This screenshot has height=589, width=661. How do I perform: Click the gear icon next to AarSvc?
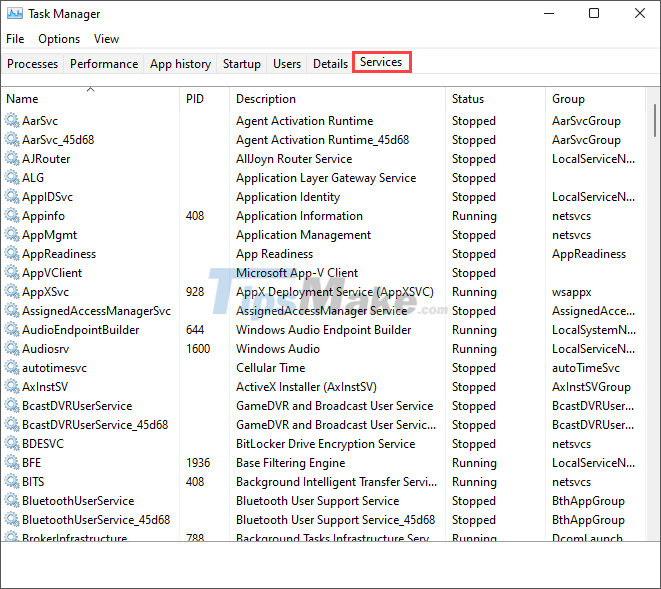tap(12, 121)
